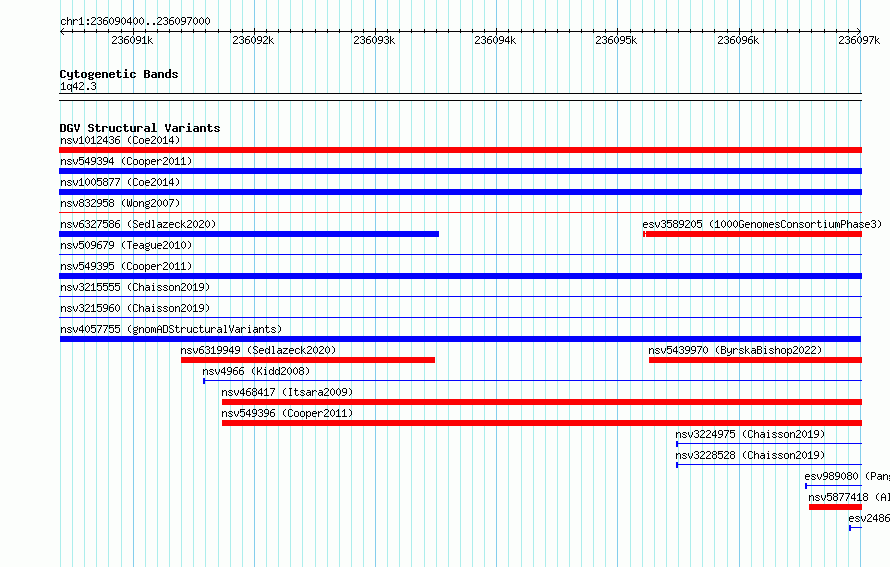Click the nsv1012436 (Coe2014) variant label
The width and height of the screenshot is (890, 567).
120,140
